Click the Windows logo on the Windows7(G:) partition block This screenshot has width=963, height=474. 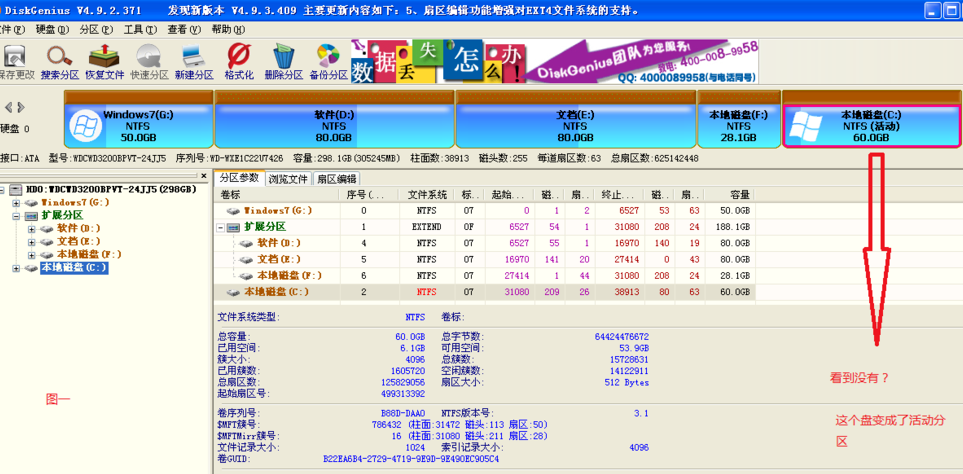point(85,125)
